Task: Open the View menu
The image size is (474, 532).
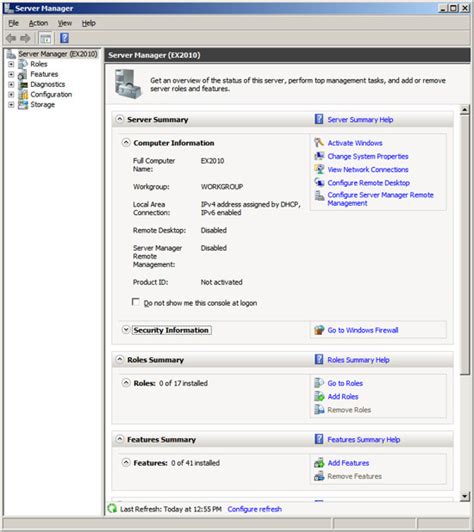Action: 64,23
